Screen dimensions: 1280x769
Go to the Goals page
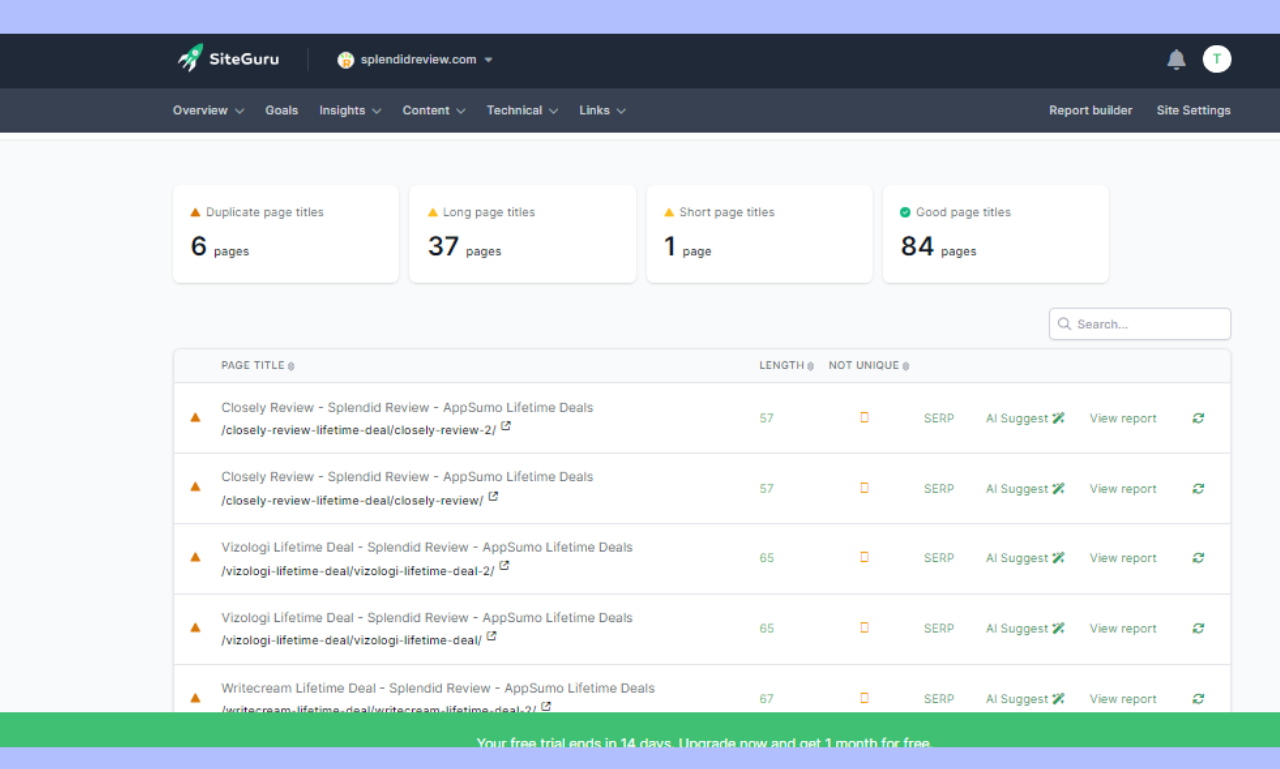(281, 110)
